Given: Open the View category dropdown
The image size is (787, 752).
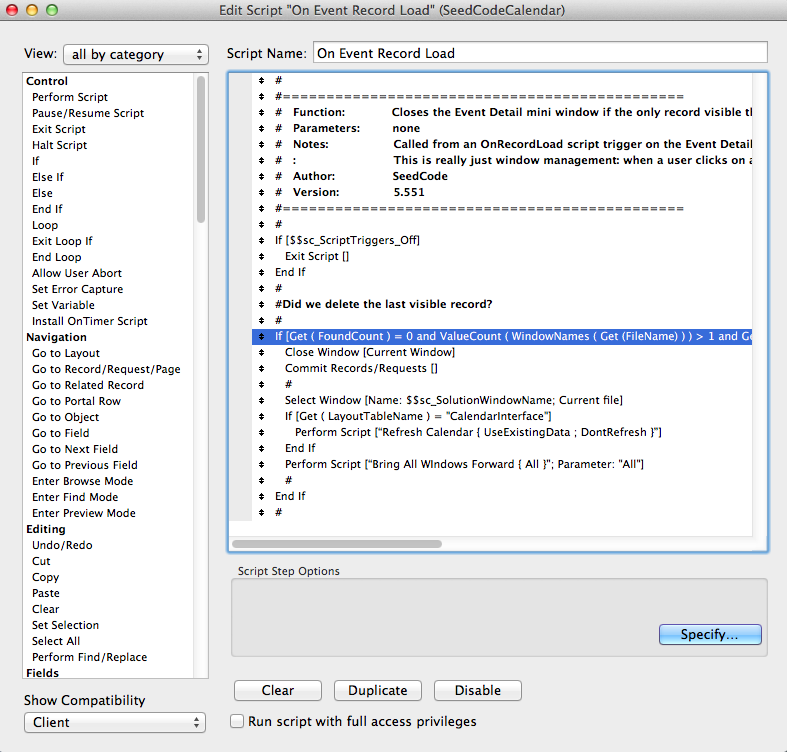Looking at the screenshot, I should pos(135,54).
